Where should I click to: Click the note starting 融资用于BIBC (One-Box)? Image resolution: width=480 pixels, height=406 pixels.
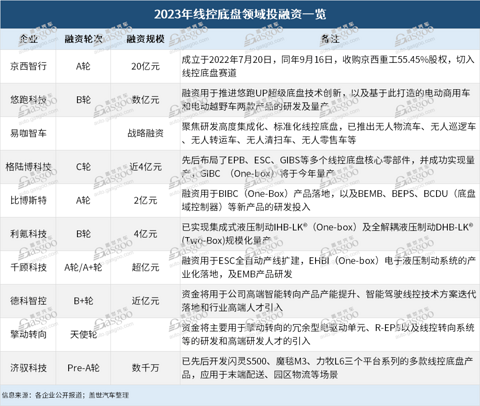coord(329,200)
